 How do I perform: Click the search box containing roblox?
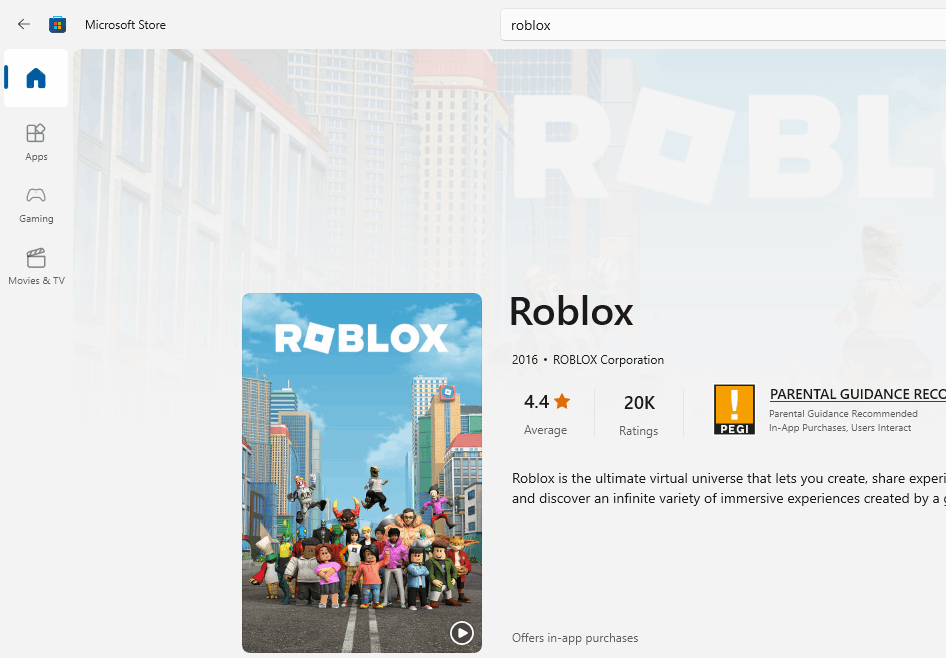pyautogui.click(x=723, y=25)
